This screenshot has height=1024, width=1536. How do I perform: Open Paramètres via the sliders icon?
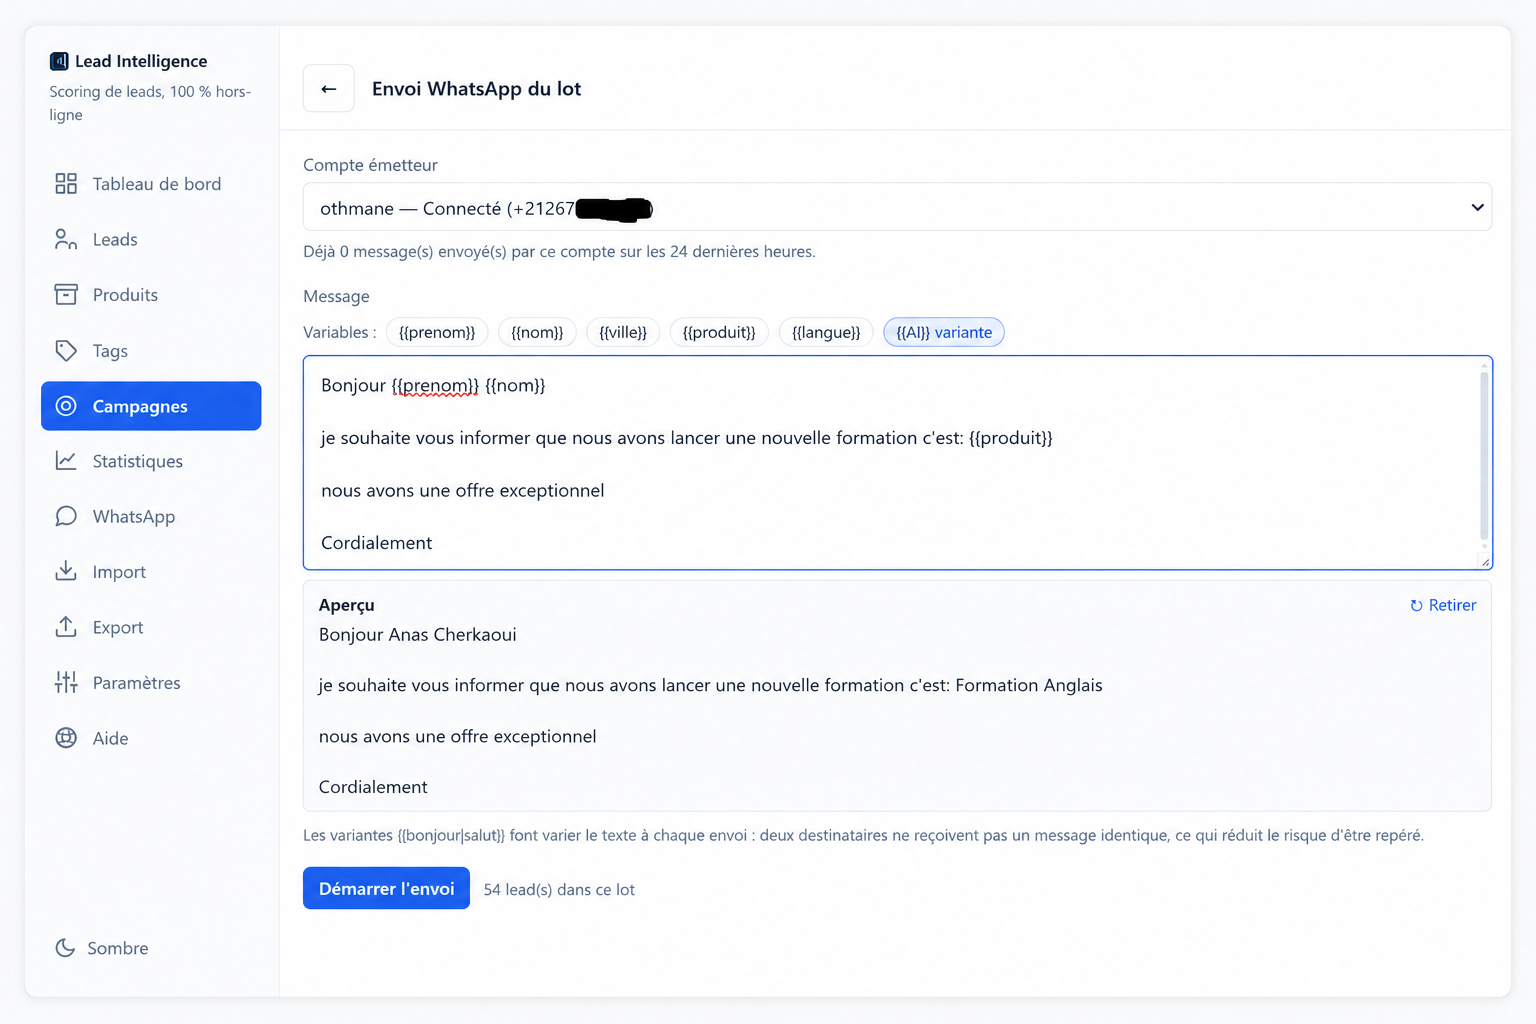point(66,682)
